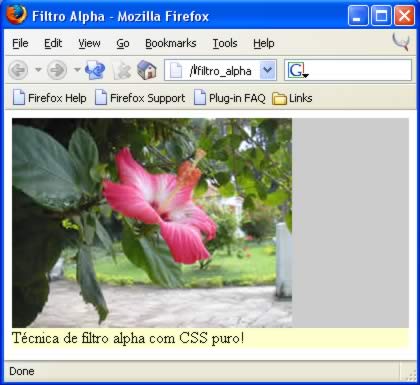The height and width of the screenshot is (385, 420).
Task: Expand the address bar URL dropdown
Action: pos(268,70)
